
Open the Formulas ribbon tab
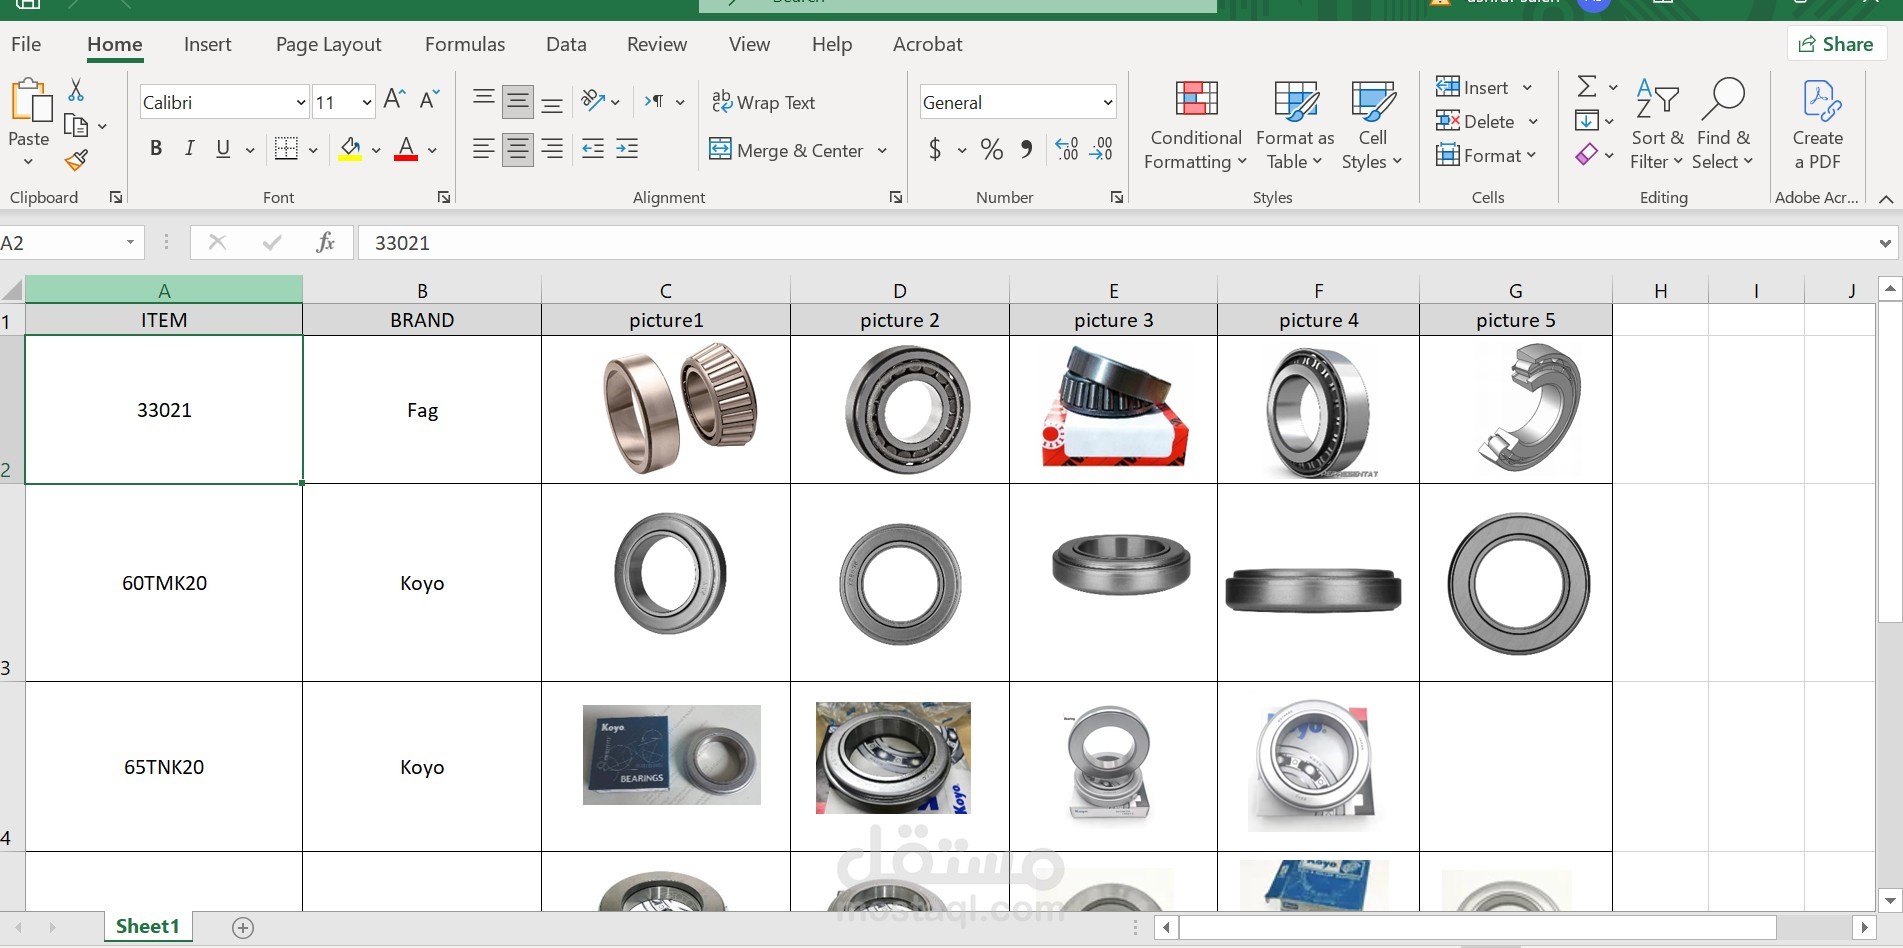tap(465, 44)
